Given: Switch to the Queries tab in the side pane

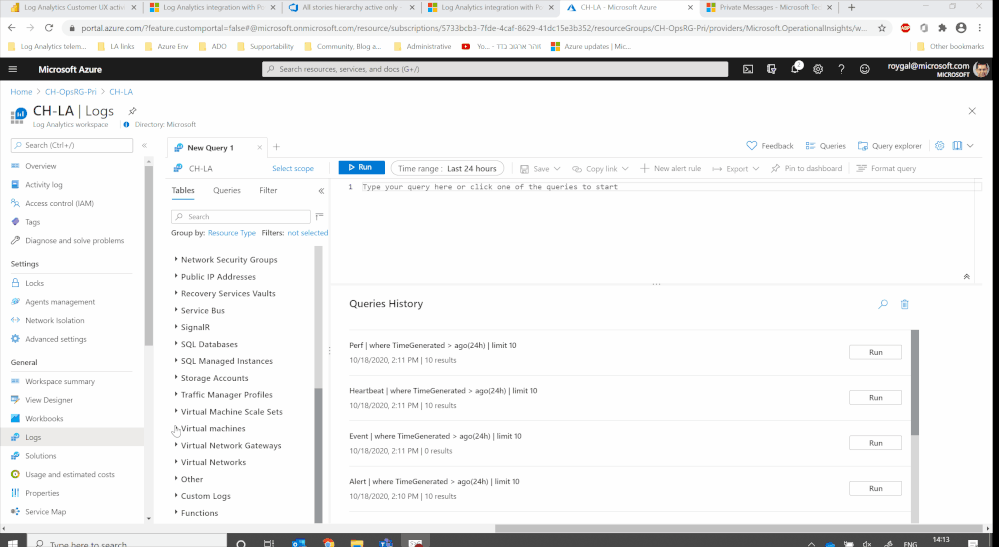Looking at the screenshot, I should [x=227, y=190].
